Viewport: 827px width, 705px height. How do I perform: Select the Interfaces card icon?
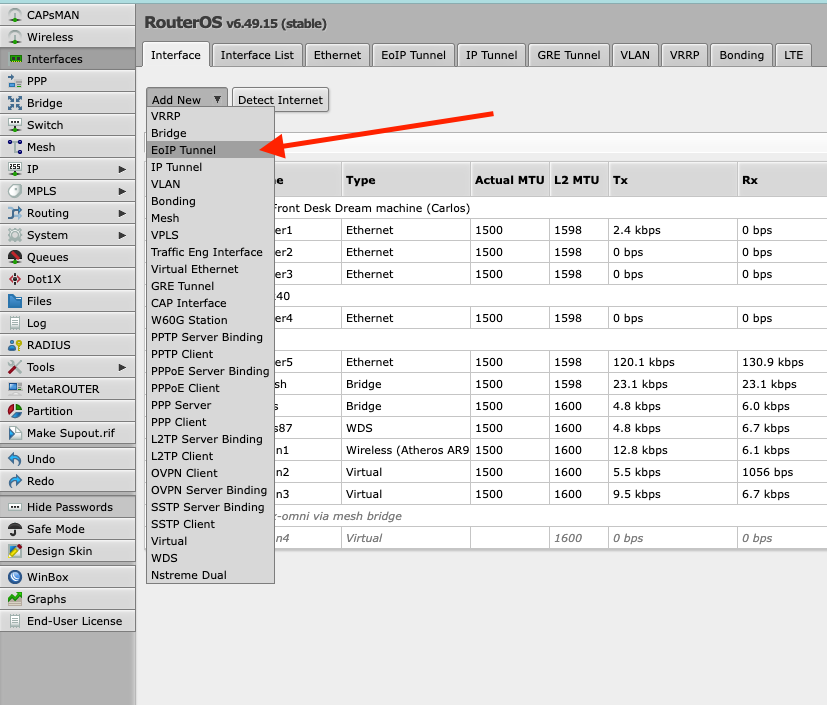pos(15,59)
